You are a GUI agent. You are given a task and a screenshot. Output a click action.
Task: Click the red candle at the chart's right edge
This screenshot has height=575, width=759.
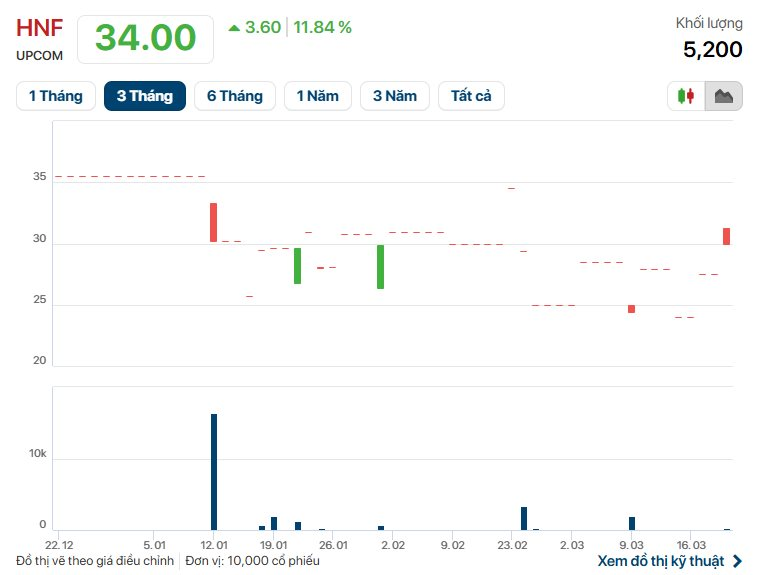tap(727, 236)
